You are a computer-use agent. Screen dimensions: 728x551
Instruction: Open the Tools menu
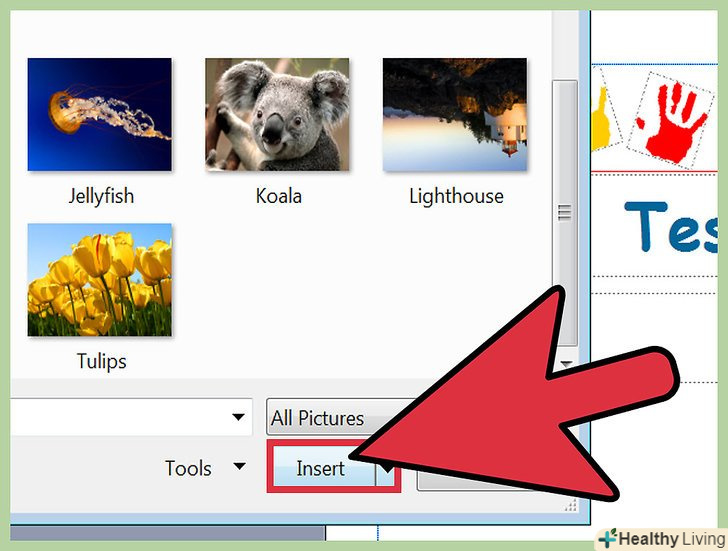(x=188, y=468)
